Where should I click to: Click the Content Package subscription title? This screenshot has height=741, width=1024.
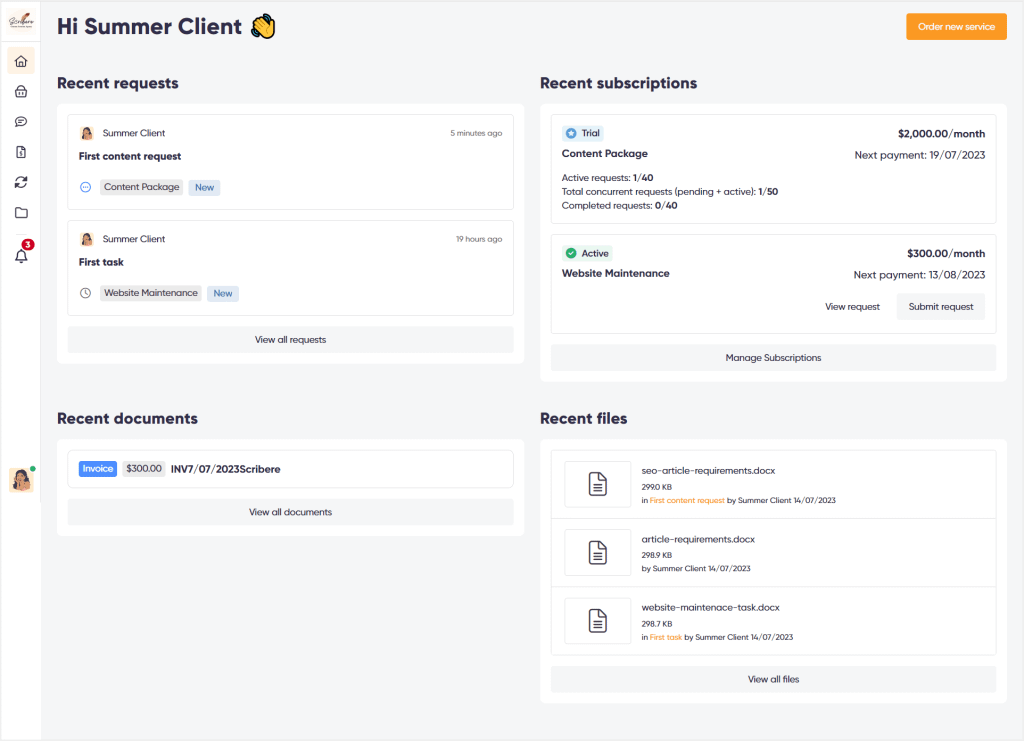(x=605, y=154)
